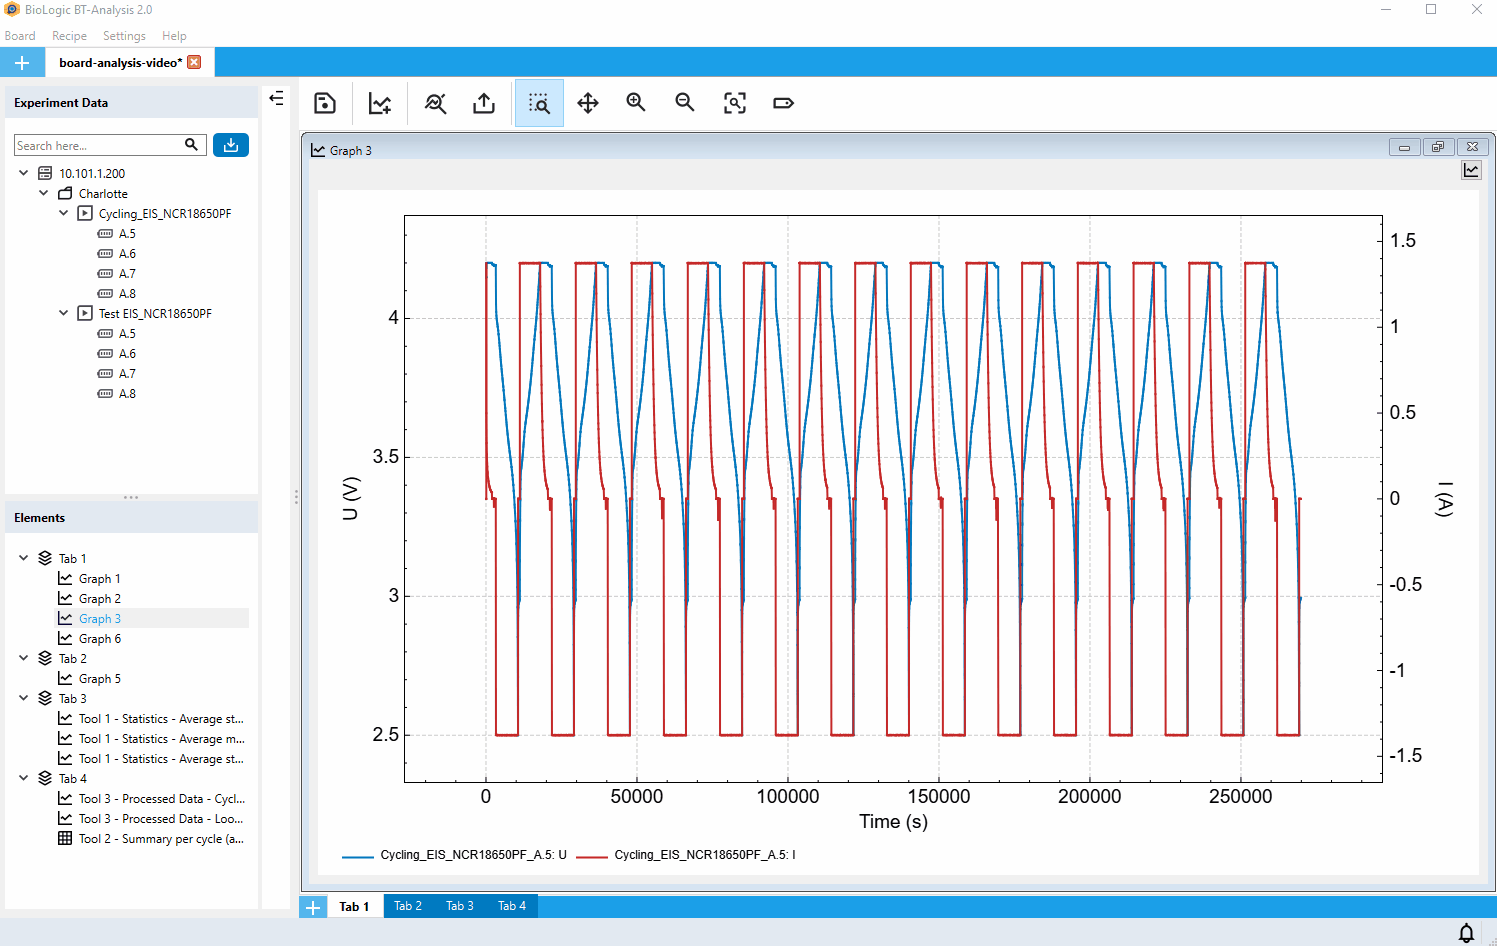The width and height of the screenshot is (1497, 946).
Task: Click the export upload icon
Action: (484, 103)
